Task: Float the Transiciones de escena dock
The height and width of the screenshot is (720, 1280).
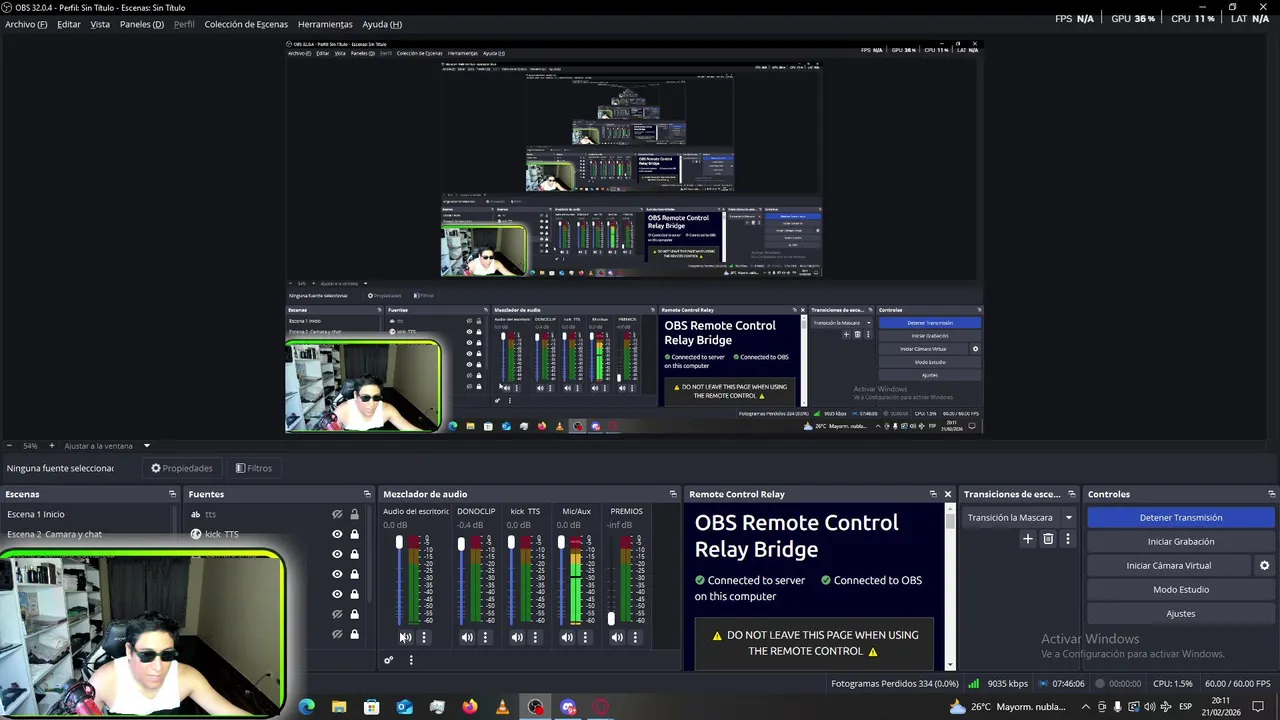Action: coord(1071,494)
